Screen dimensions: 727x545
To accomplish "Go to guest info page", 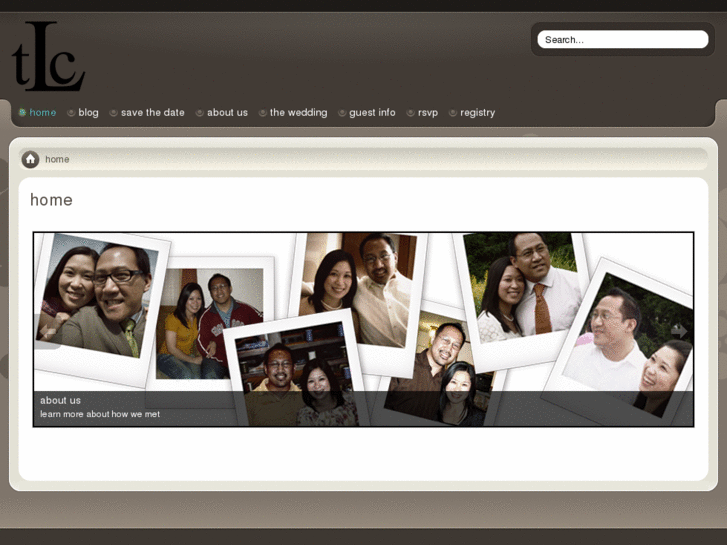I will [x=372, y=113].
